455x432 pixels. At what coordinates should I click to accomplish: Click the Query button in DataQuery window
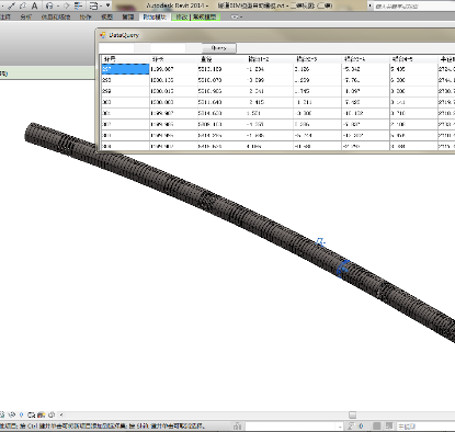(219, 48)
